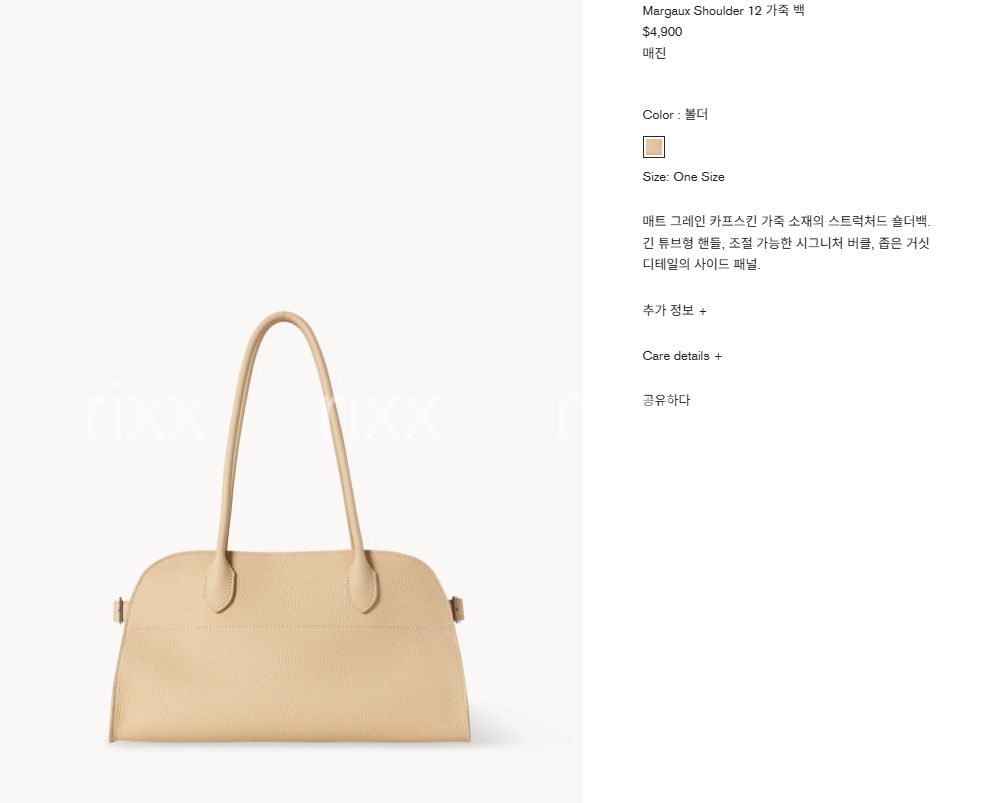The height and width of the screenshot is (803, 993).
Task: Click the $4,900 price text
Action: click(662, 32)
